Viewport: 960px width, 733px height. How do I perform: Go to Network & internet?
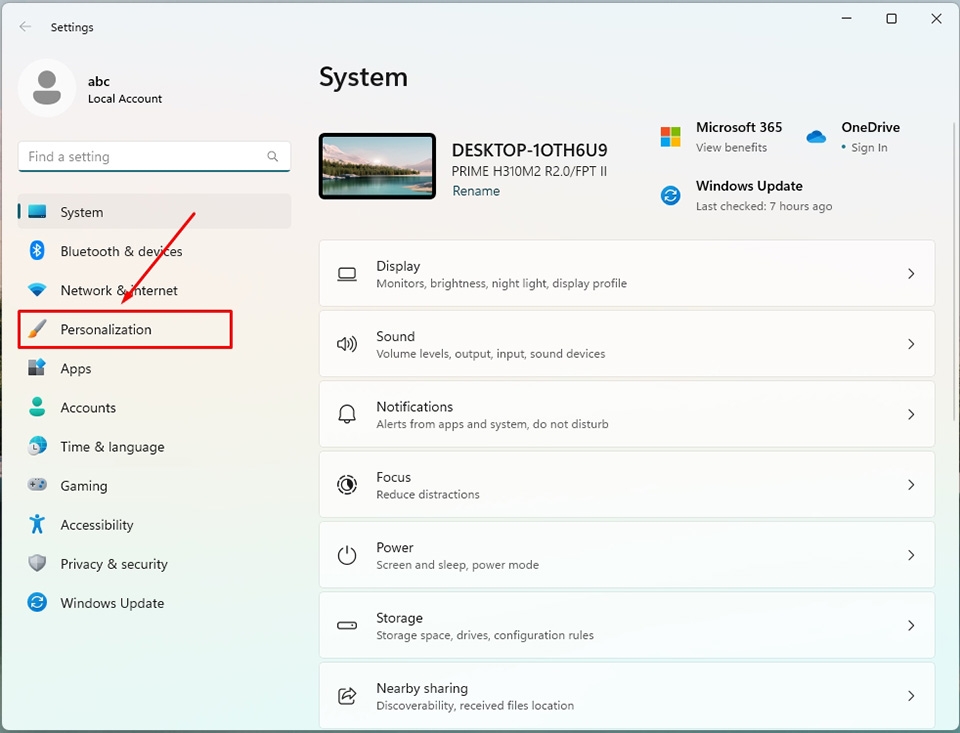click(x=154, y=290)
